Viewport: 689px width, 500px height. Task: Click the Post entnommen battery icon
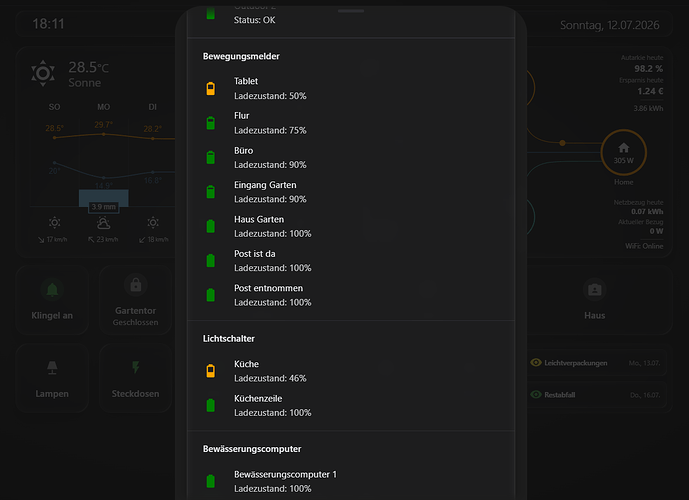(x=211, y=295)
